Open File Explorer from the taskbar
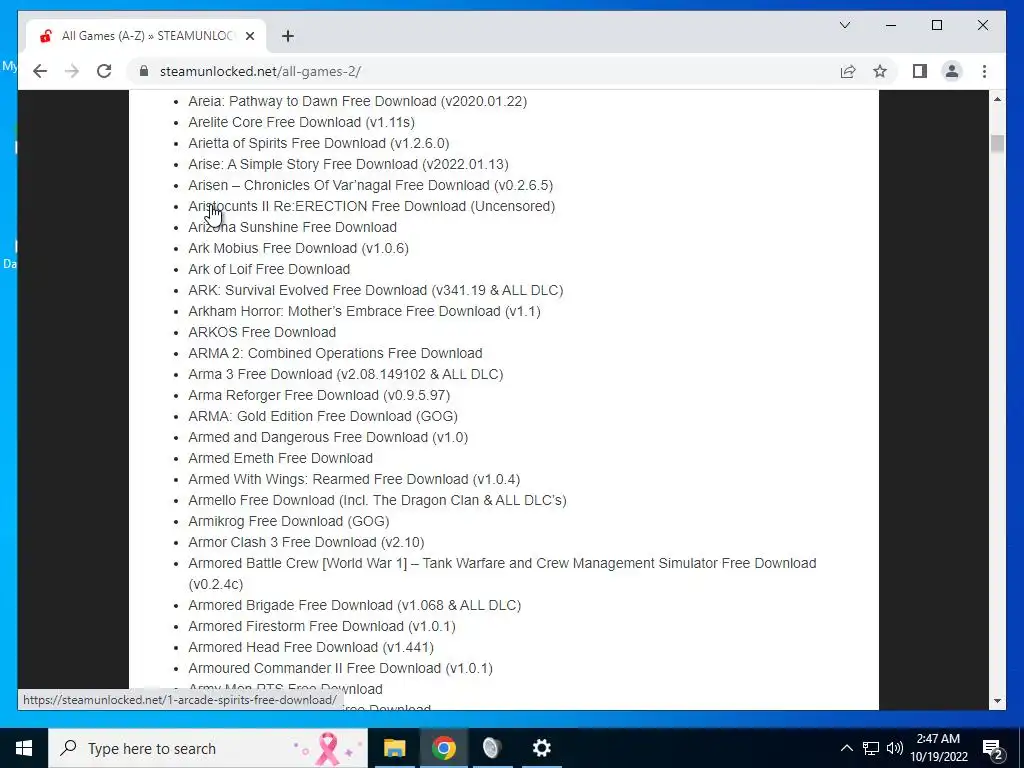Viewport: 1024px width, 768px height. point(394,748)
